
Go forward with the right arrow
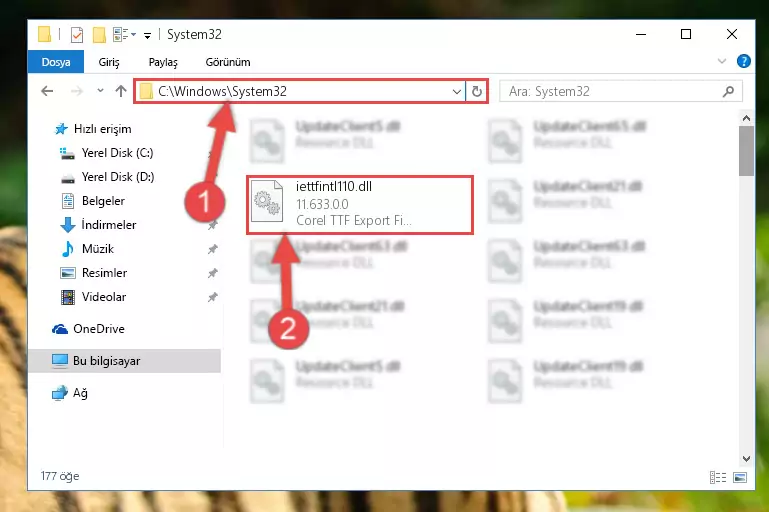(x=77, y=91)
